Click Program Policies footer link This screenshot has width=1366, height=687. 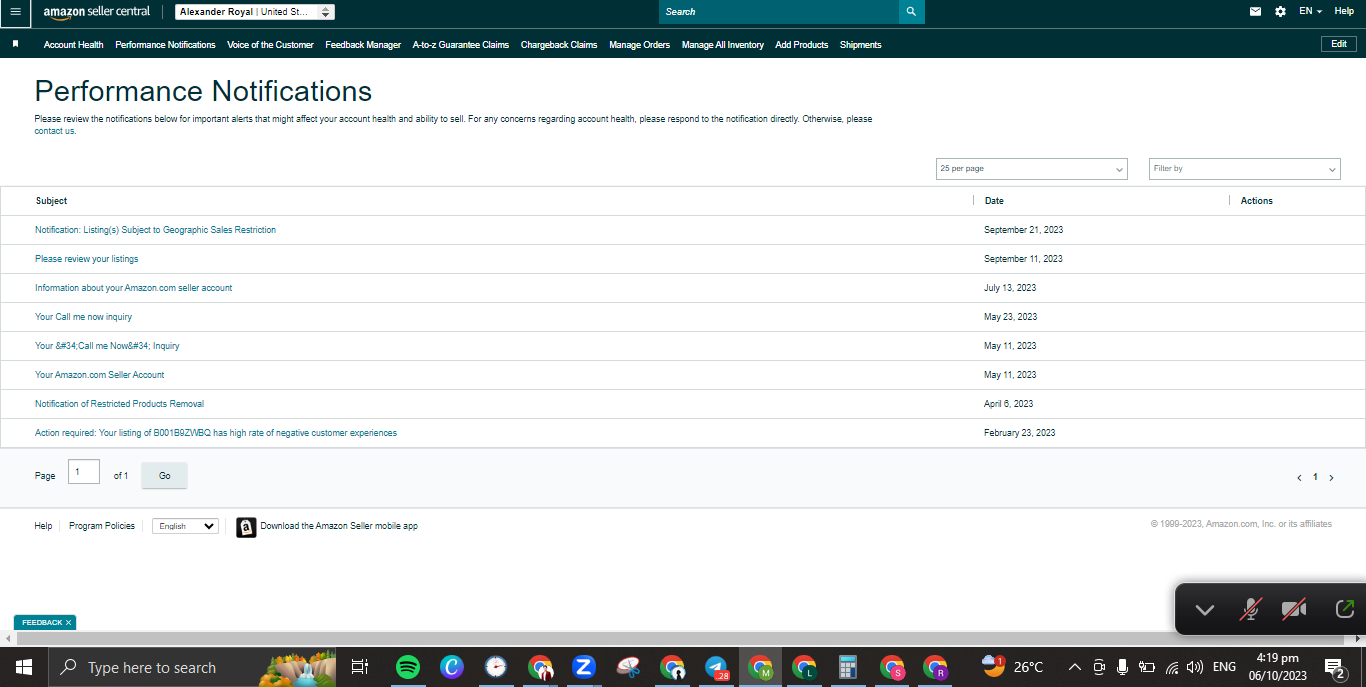[102, 526]
